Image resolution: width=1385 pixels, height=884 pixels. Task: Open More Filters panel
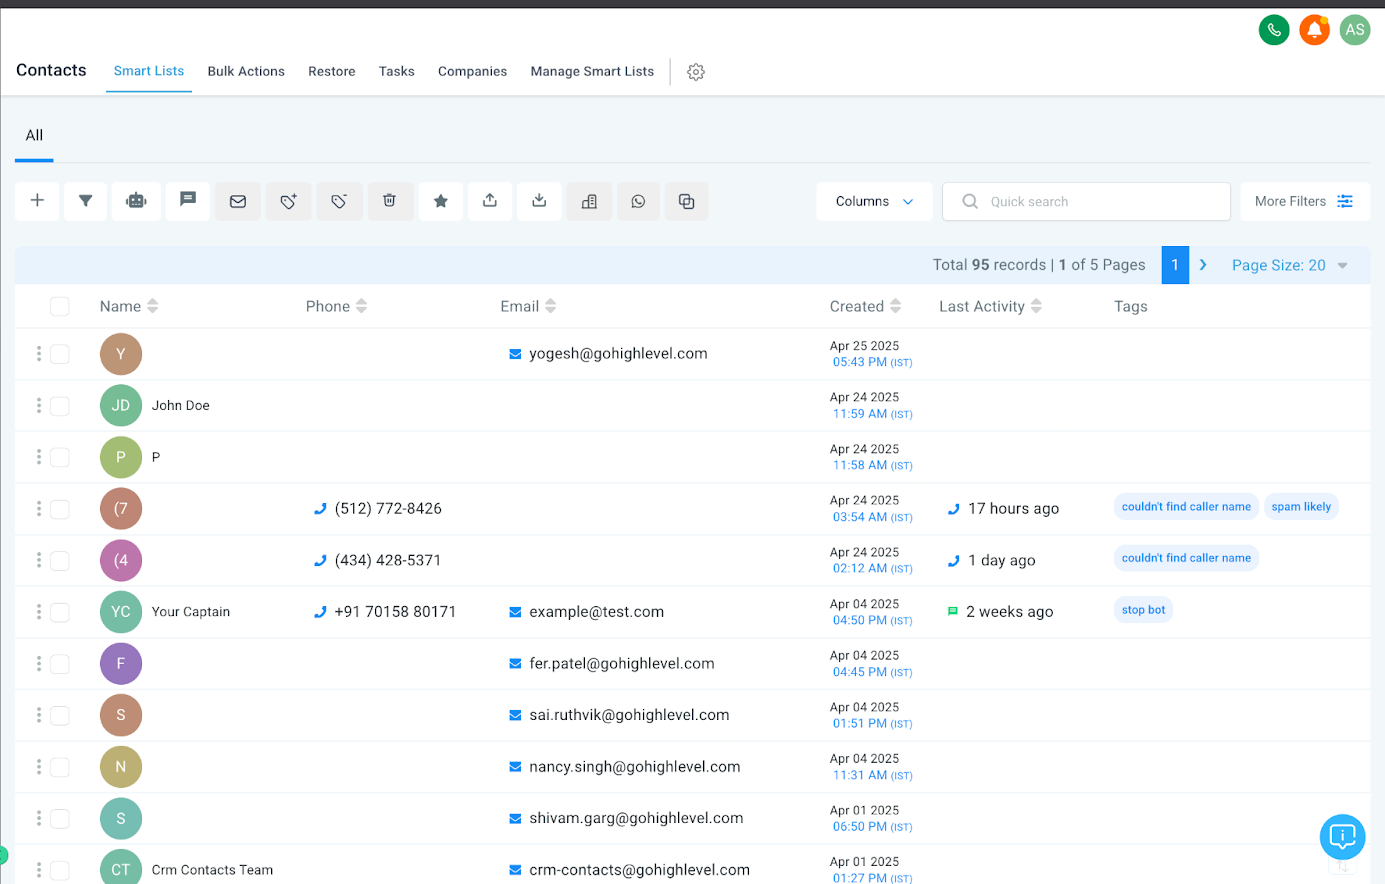[x=1305, y=201]
